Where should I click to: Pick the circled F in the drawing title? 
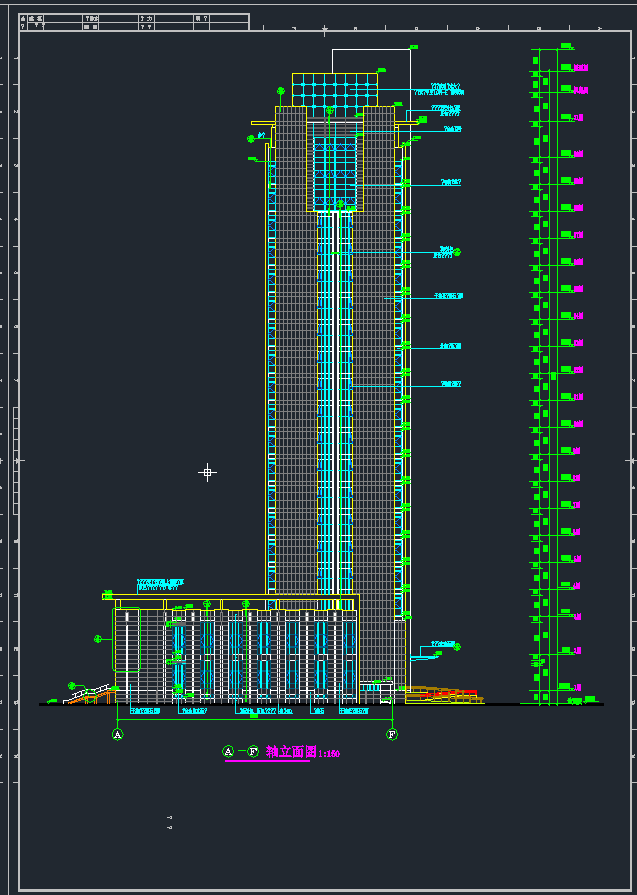pos(253,752)
